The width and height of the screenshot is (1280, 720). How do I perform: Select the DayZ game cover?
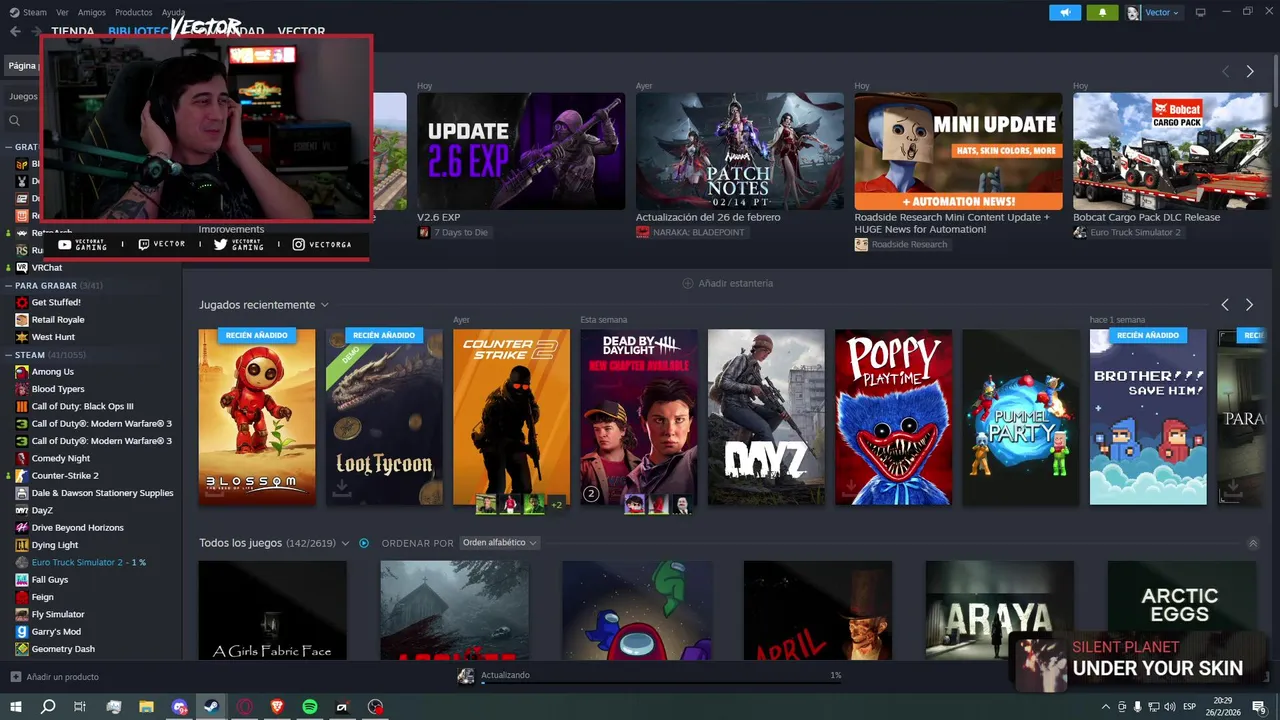coord(766,417)
